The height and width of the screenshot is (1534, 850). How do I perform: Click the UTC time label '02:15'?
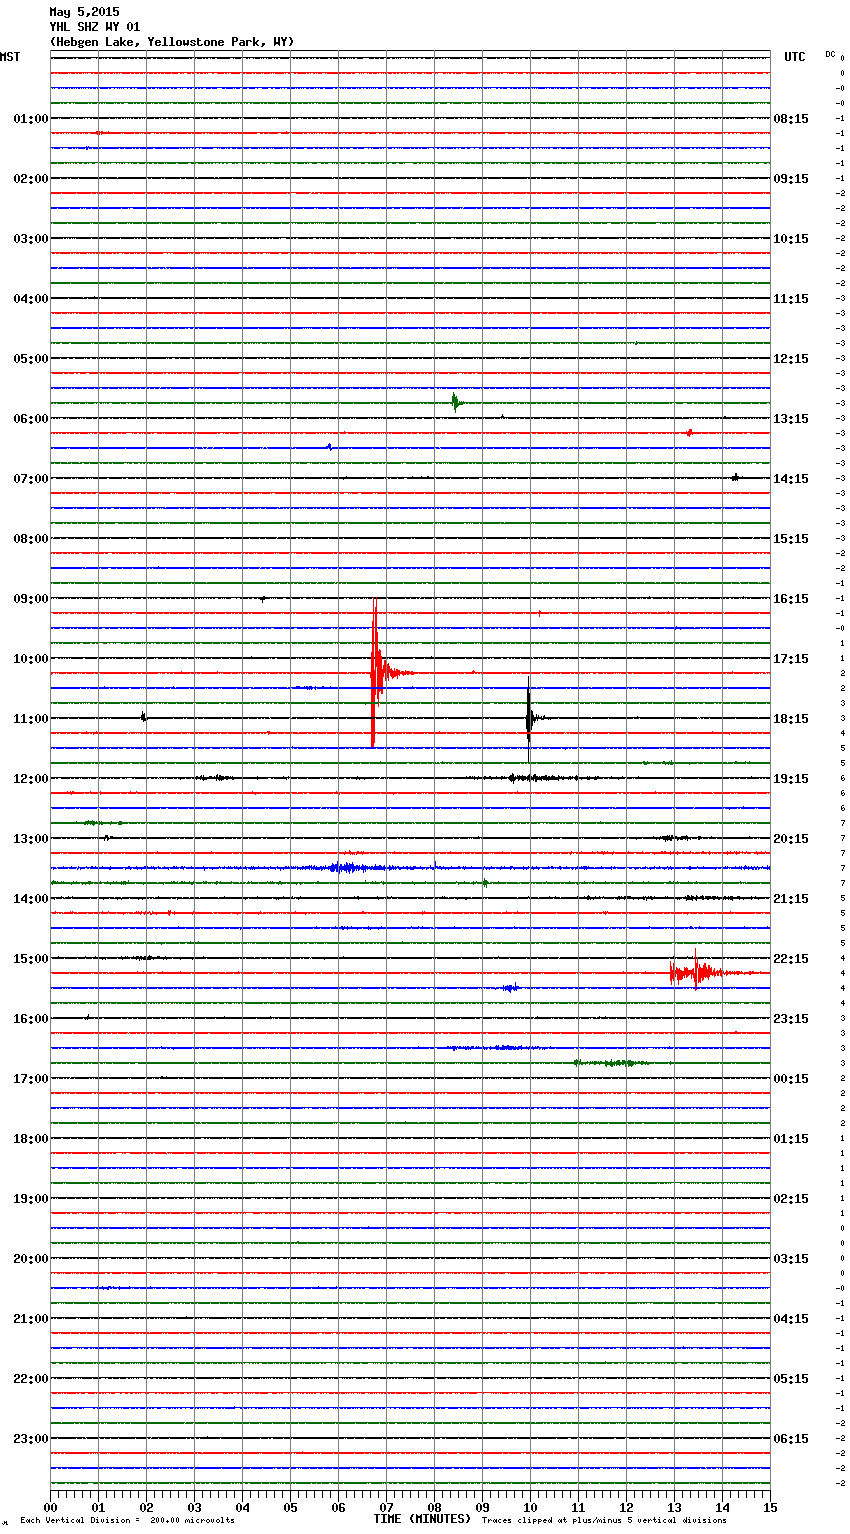pyautogui.click(x=791, y=1199)
